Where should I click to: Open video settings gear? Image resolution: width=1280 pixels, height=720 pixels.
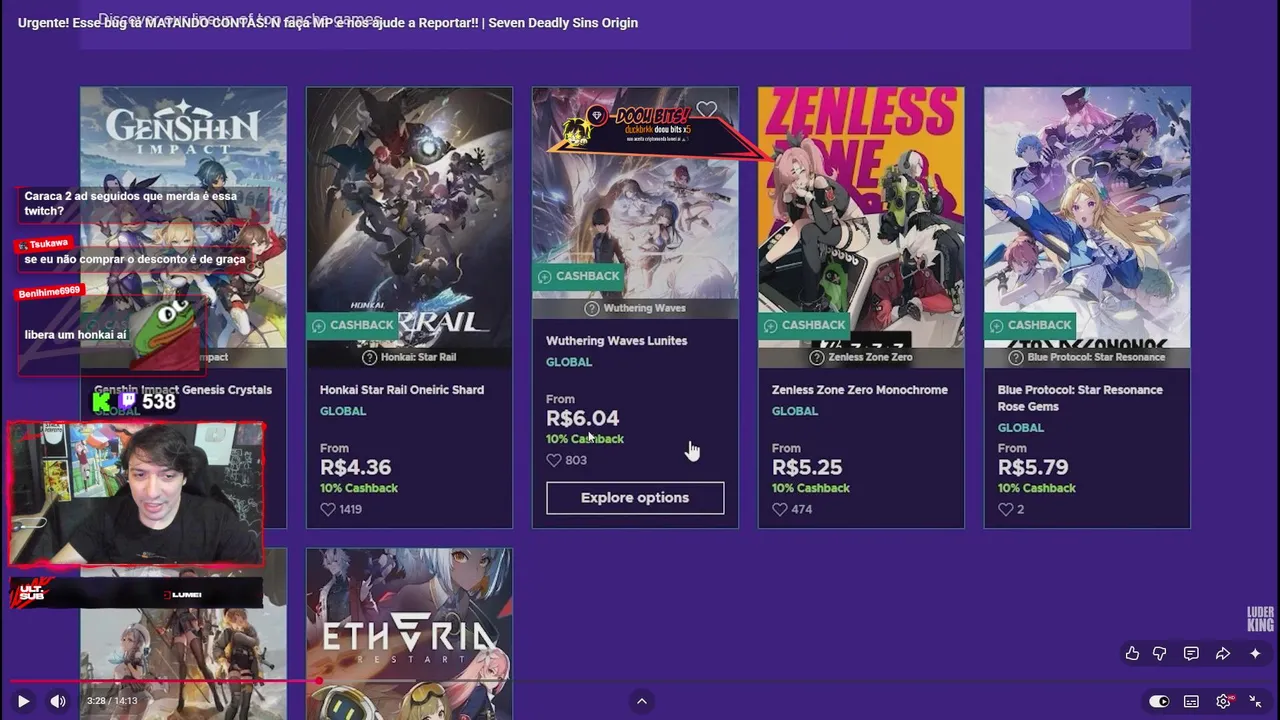pyautogui.click(x=1223, y=701)
